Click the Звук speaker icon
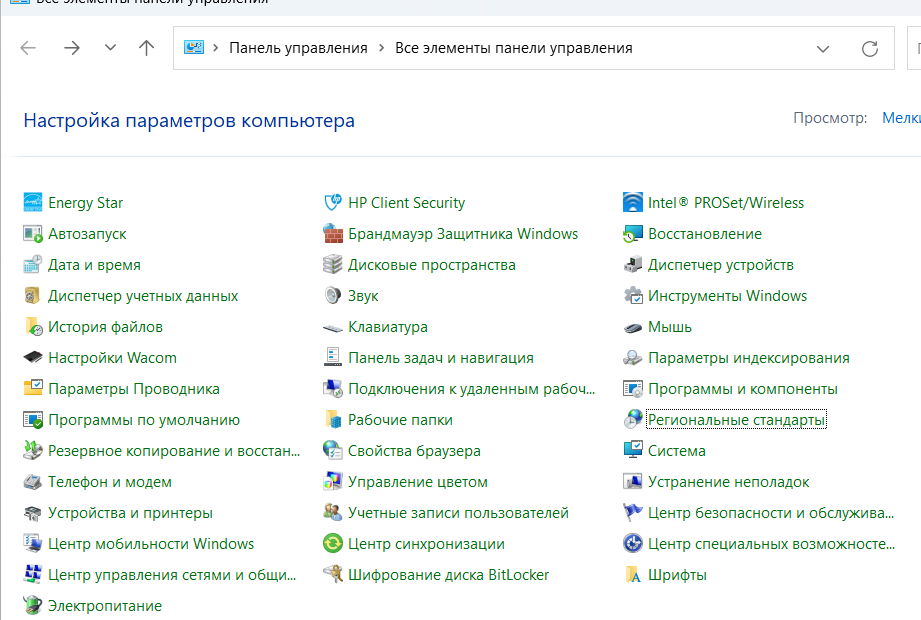Viewport: 921px width, 620px height. click(x=333, y=296)
